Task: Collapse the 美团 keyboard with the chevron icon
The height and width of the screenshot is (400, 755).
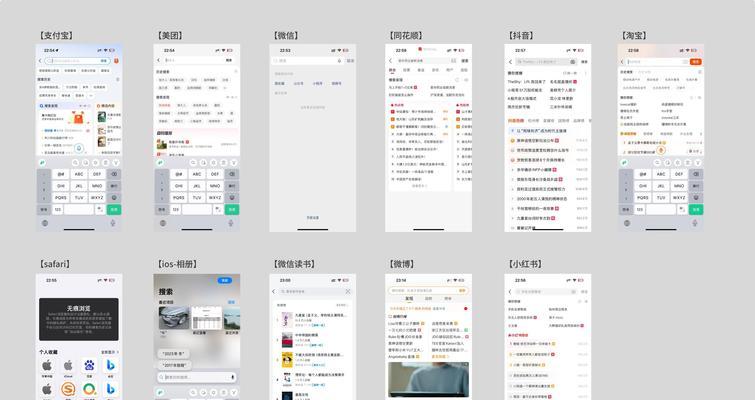Action: [x=234, y=163]
